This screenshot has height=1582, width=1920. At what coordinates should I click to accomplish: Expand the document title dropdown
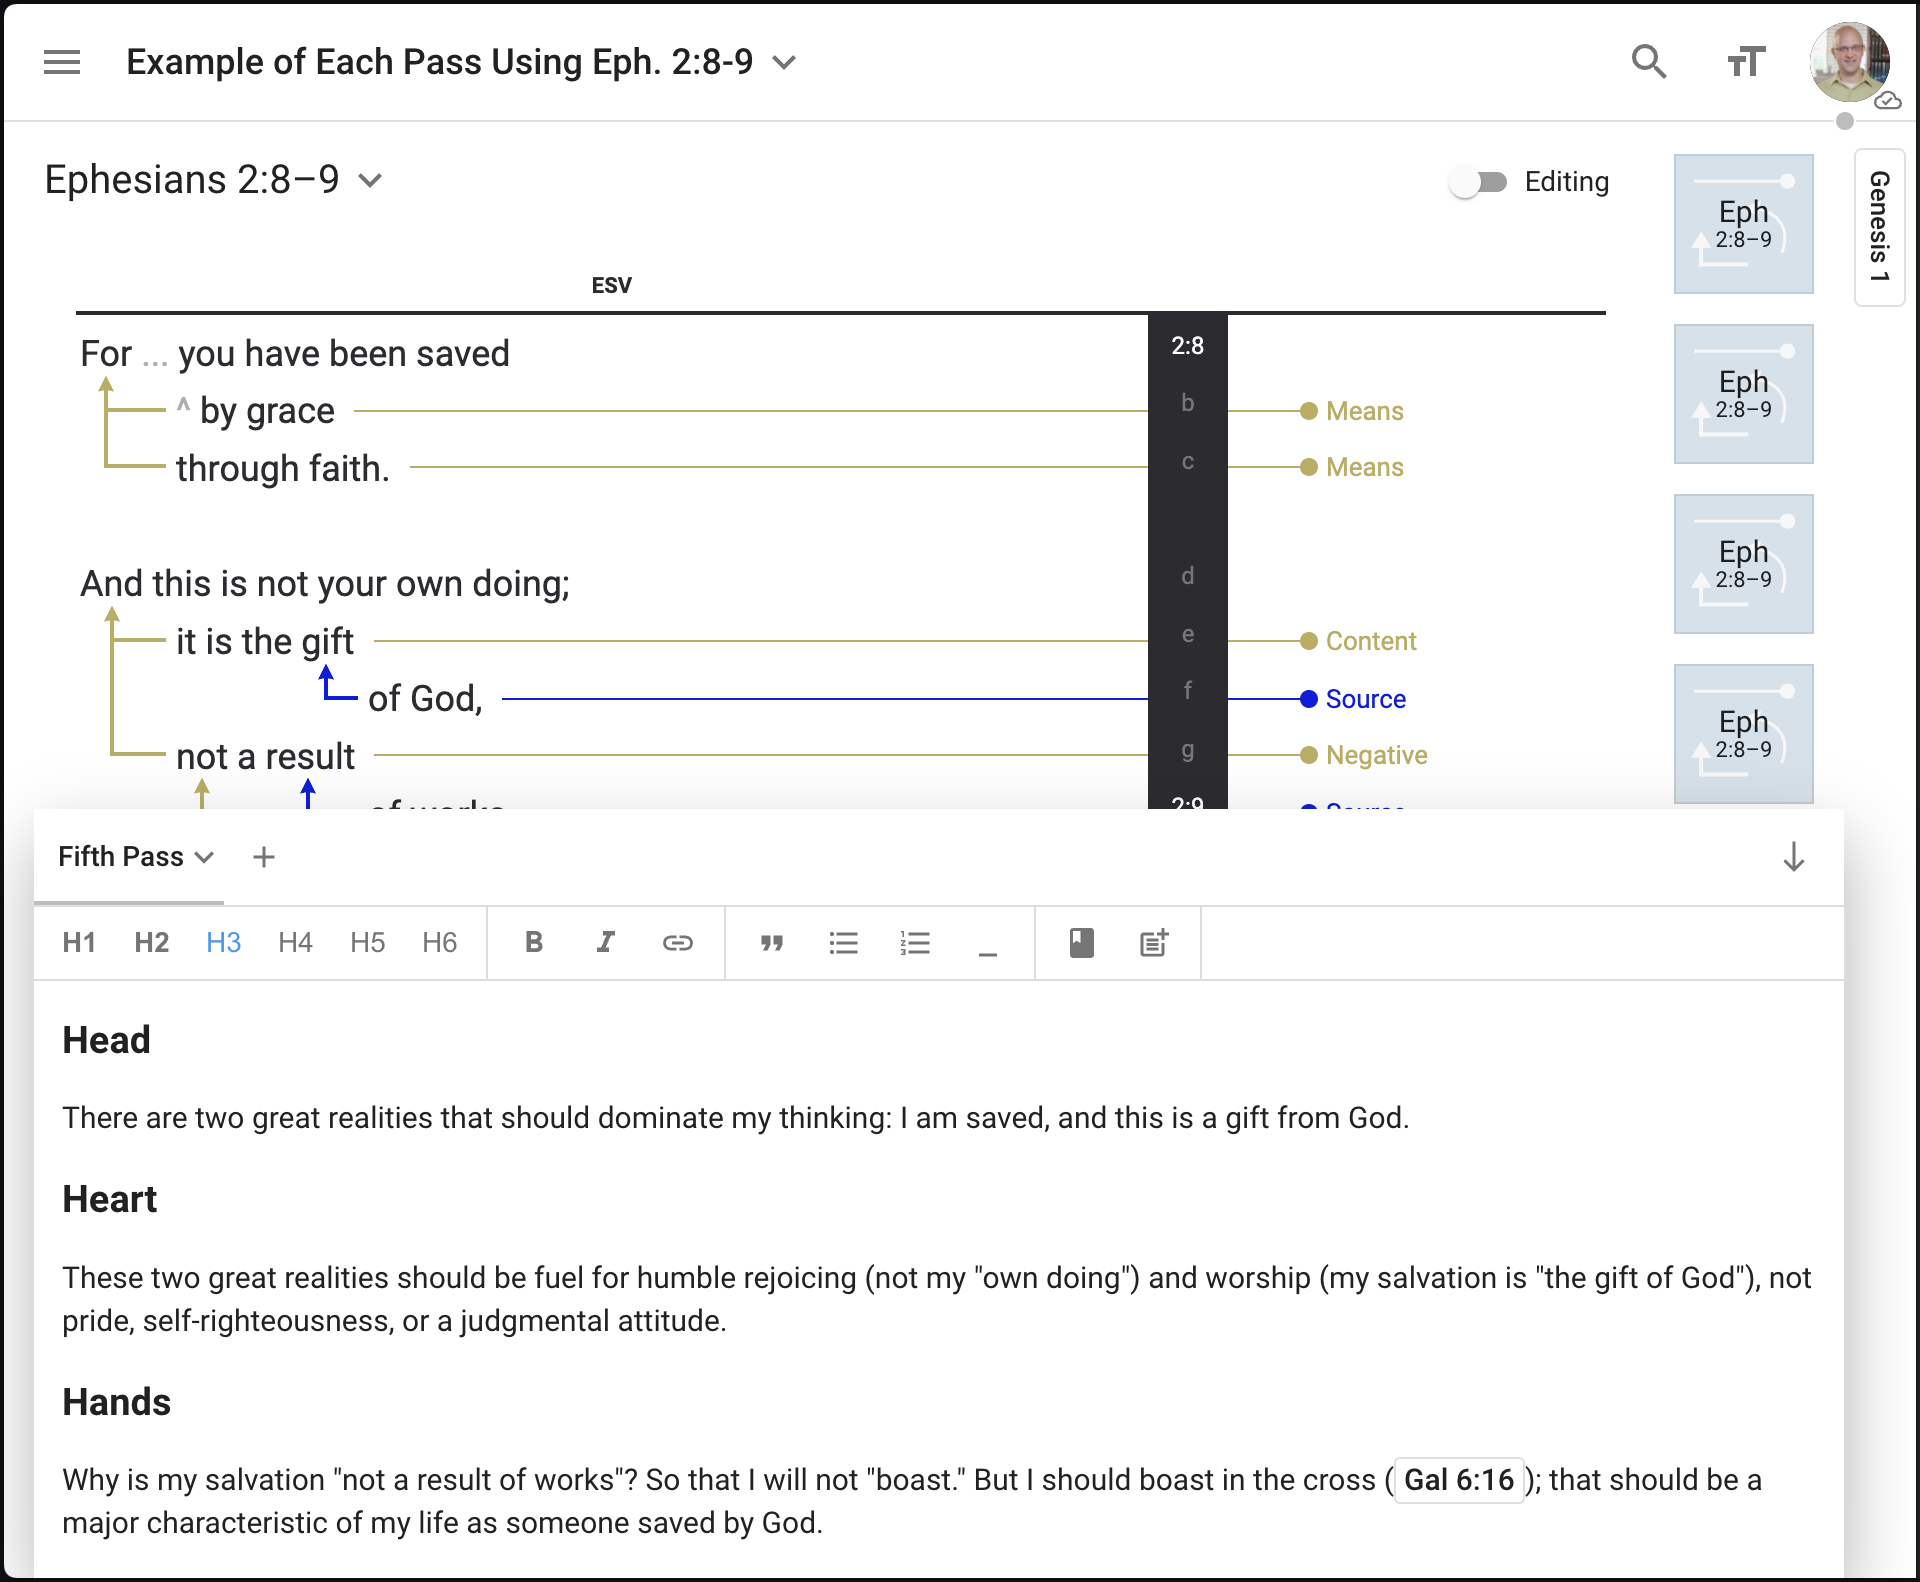coord(785,62)
